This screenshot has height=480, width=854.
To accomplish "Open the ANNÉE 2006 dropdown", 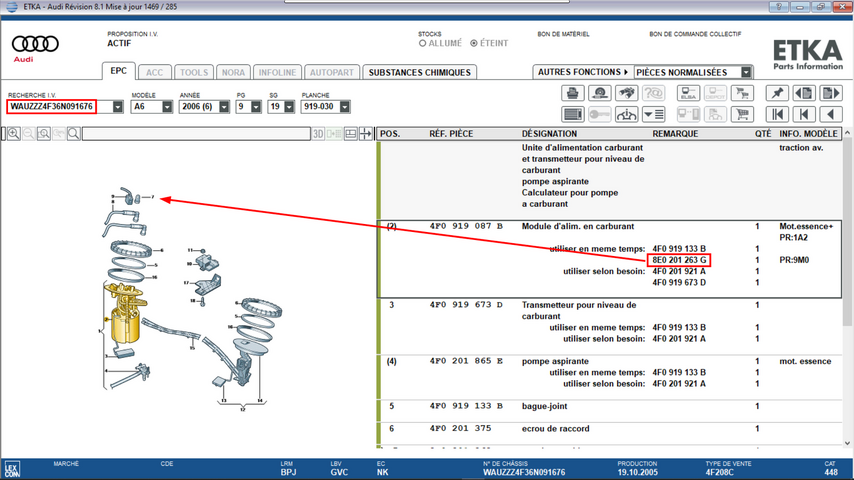I will pos(224,107).
